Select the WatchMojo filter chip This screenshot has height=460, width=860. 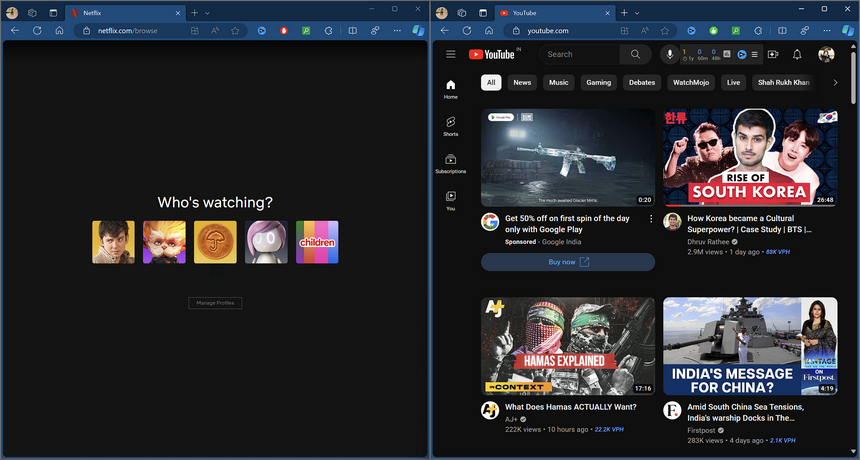(x=690, y=83)
